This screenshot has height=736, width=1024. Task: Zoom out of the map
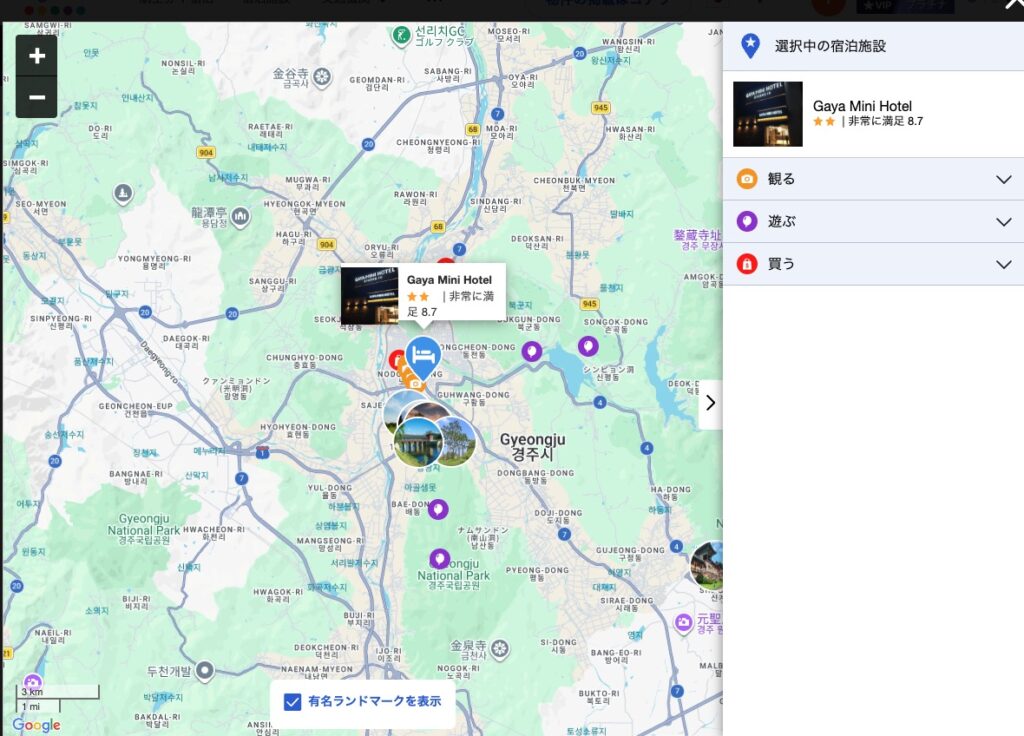[37, 97]
